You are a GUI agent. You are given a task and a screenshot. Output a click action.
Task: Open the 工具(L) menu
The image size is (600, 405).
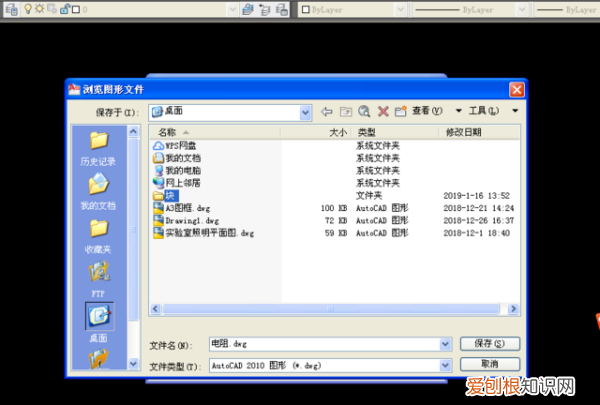tap(484, 111)
